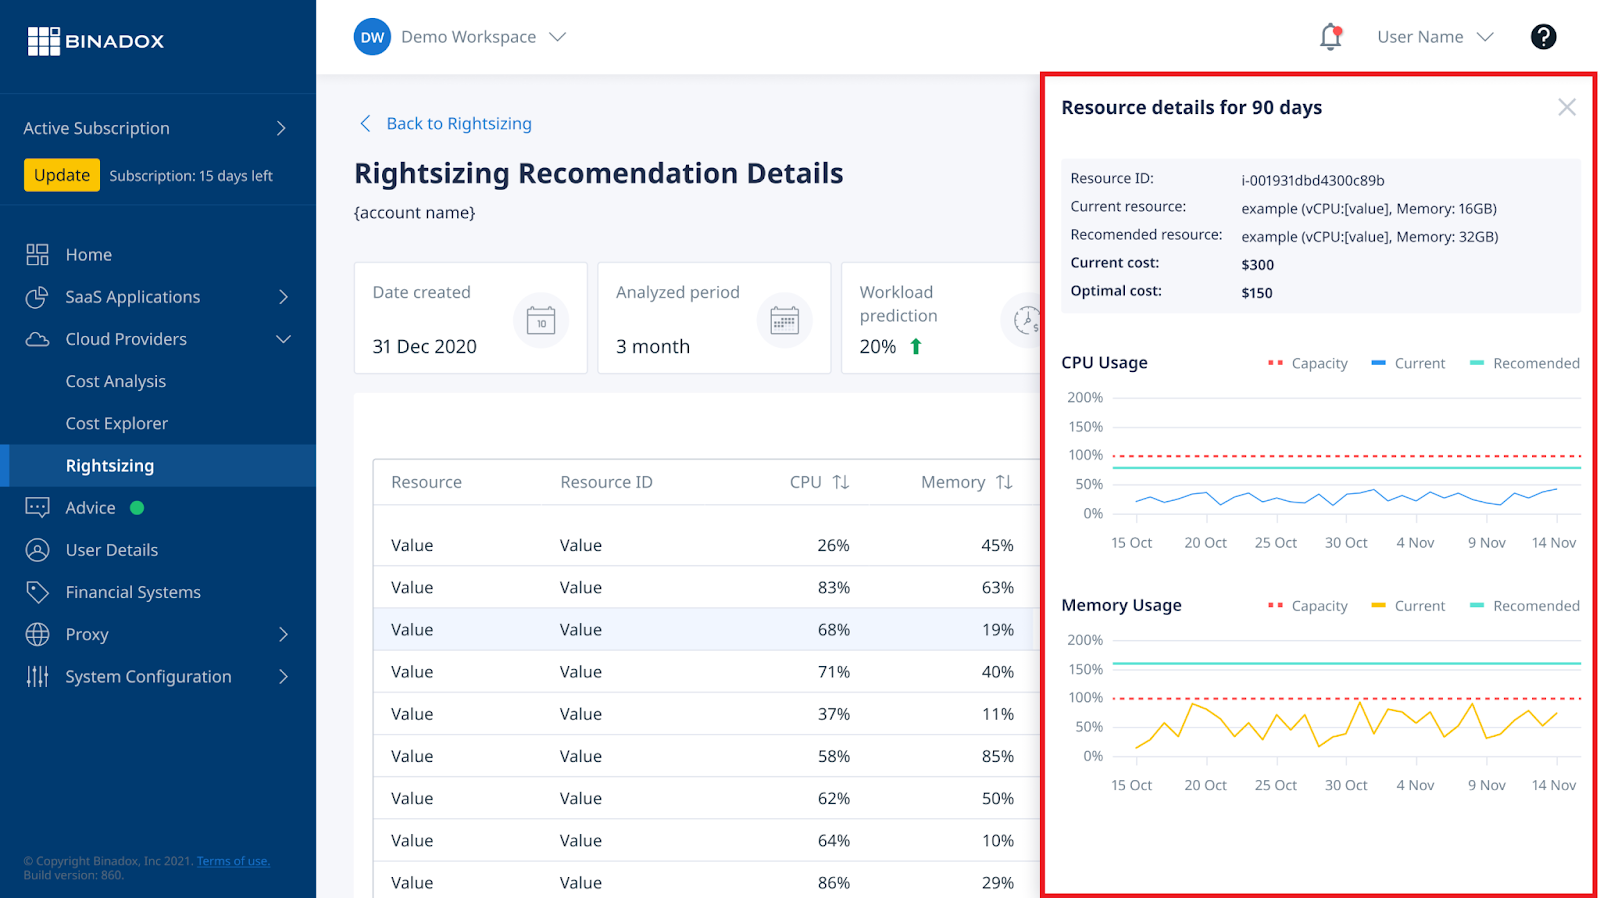This screenshot has height=898, width=1600.
Task: Expand Proxy submenu arrow
Action: (x=283, y=634)
